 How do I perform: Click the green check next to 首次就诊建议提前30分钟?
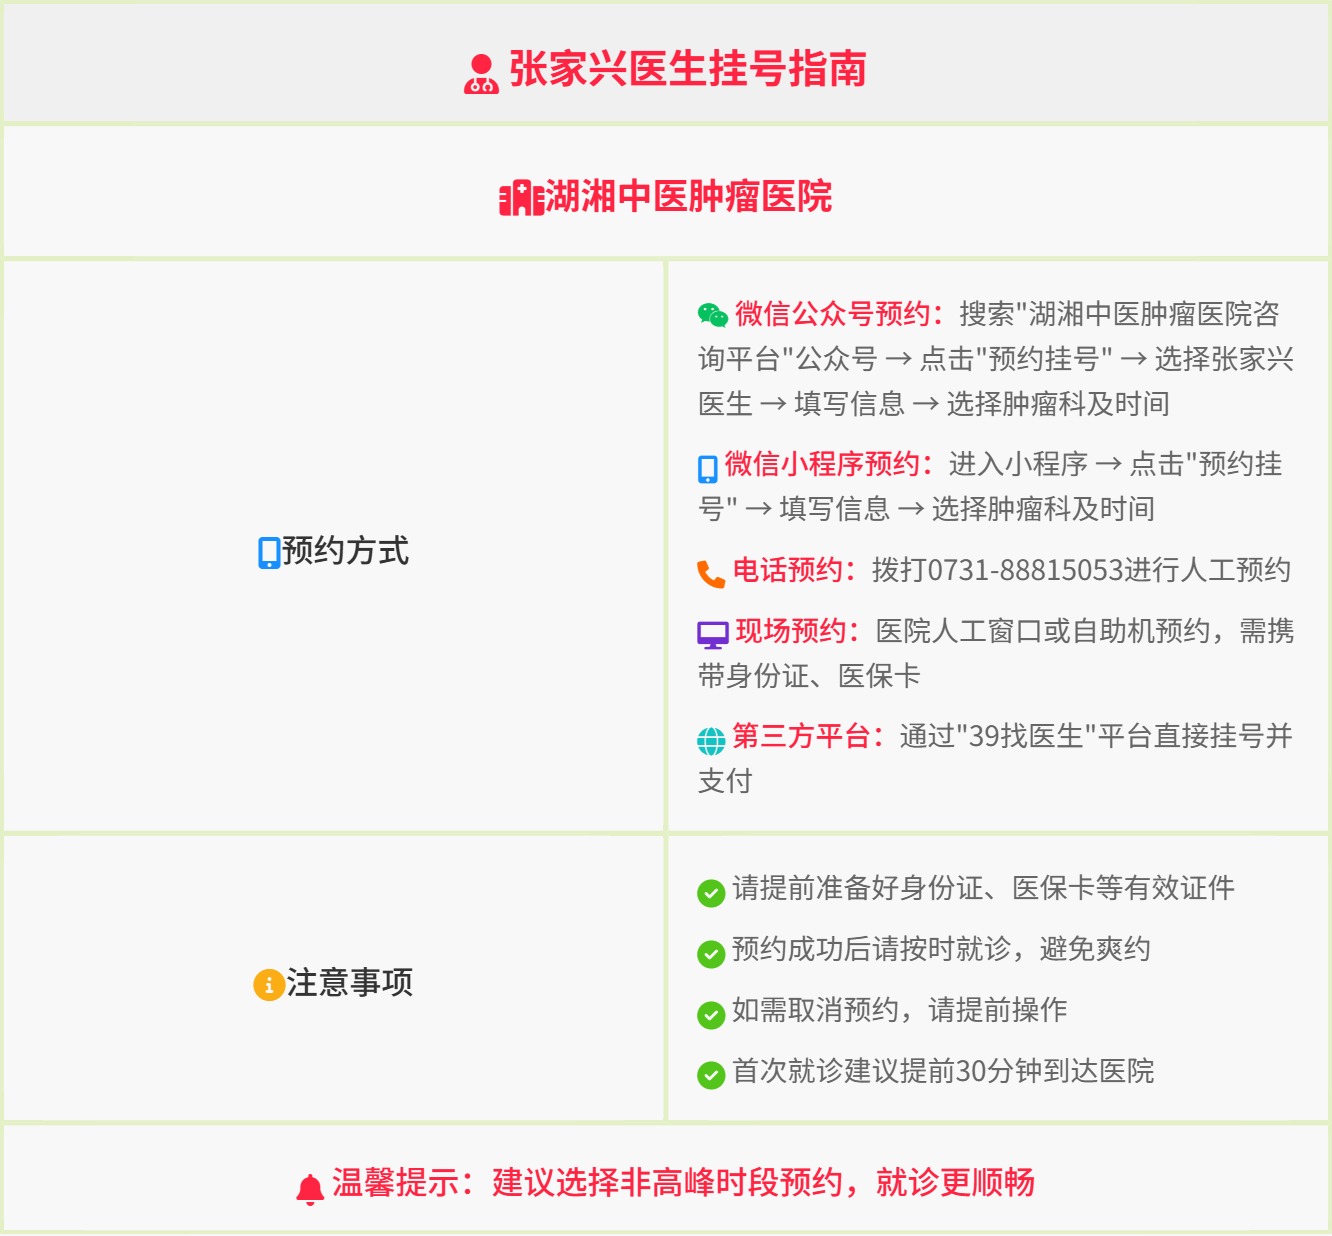(711, 1076)
